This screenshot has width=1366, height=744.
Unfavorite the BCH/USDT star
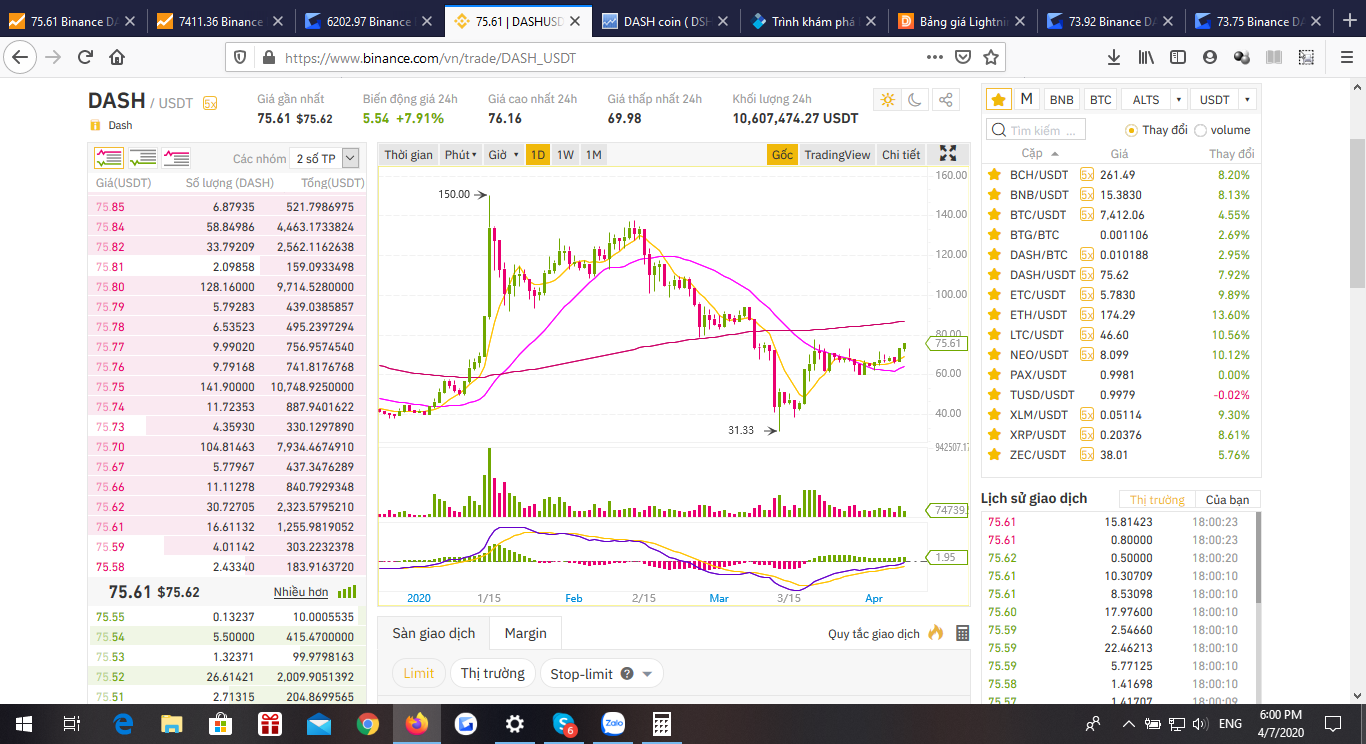point(994,175)
